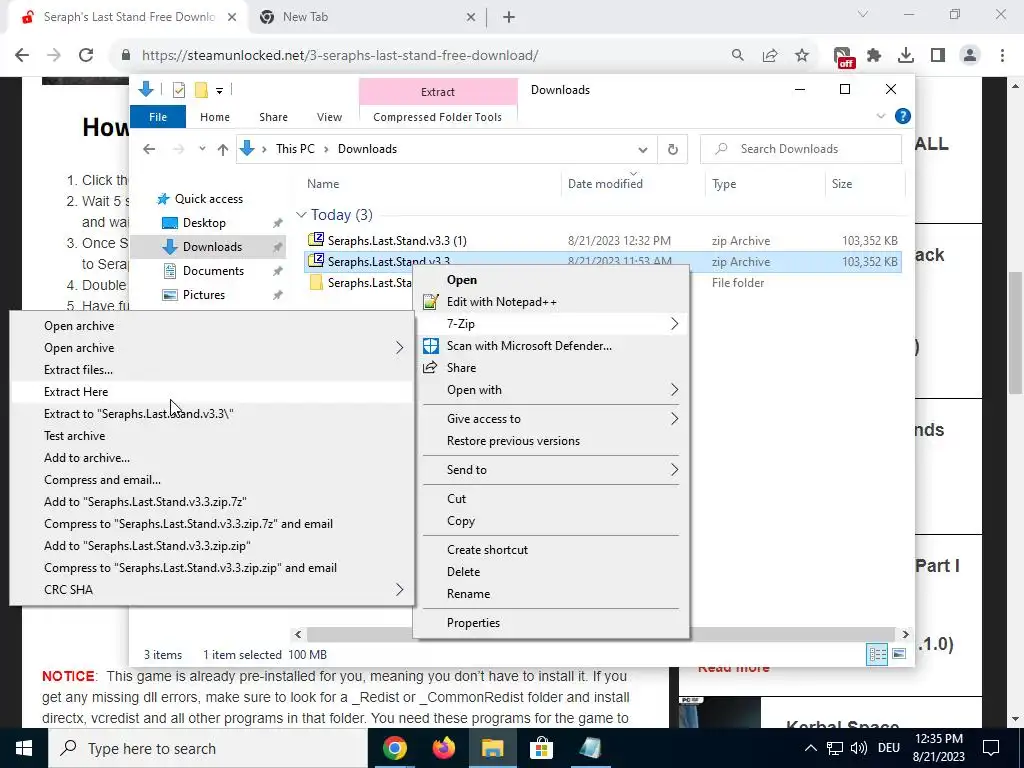This screenshot has height=768, width=1024.
Task: Open the Chrome downloads icon
Action: pos(906,56)
